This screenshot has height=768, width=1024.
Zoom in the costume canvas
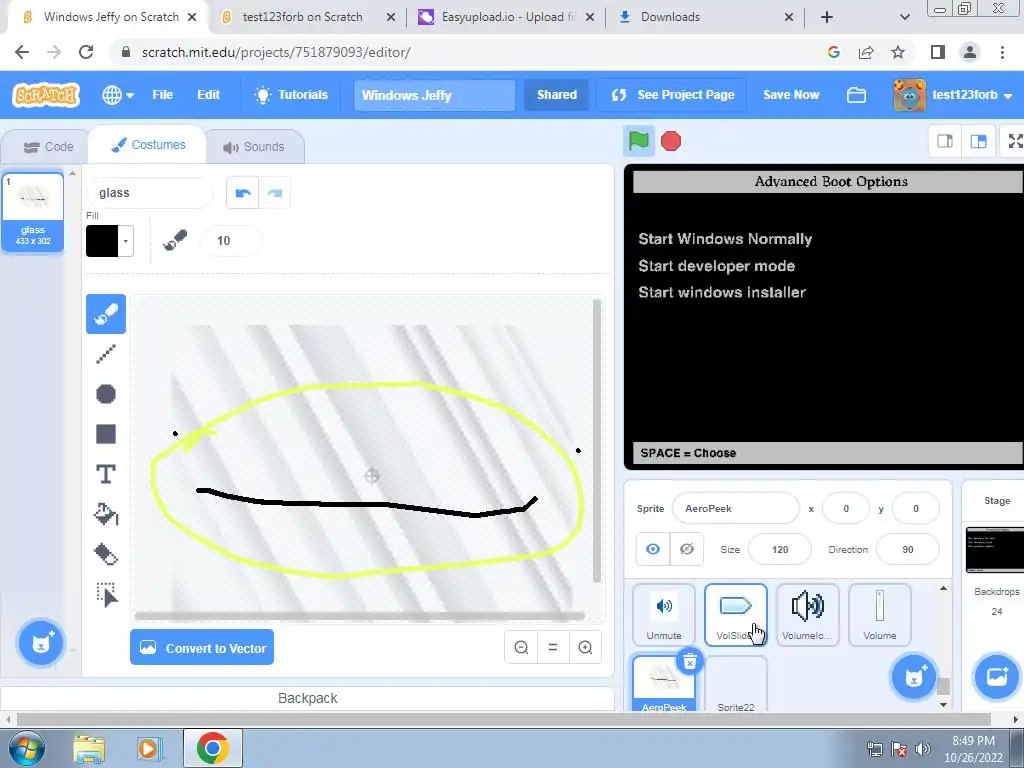point(585,647)
